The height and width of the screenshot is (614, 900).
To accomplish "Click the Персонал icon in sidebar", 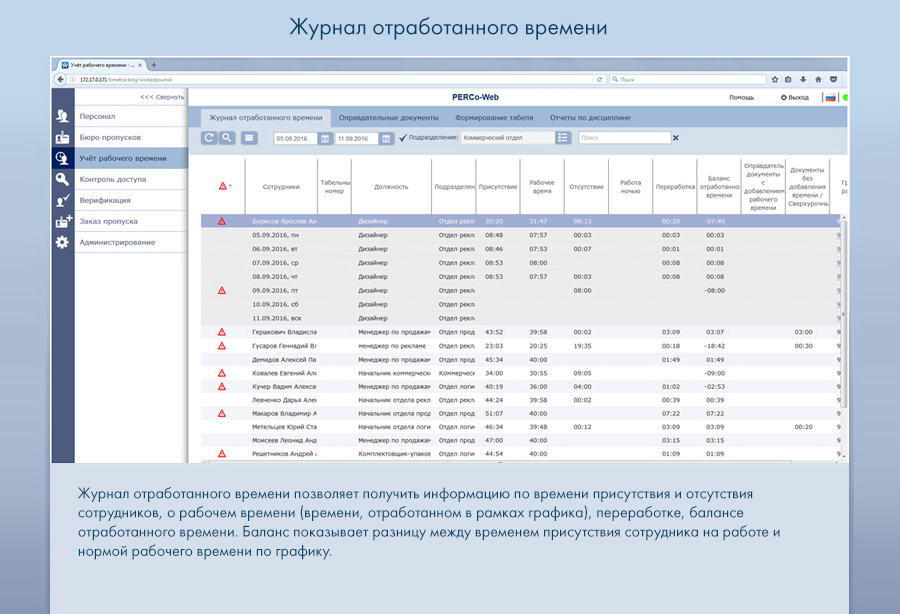I will coord(62,116).
